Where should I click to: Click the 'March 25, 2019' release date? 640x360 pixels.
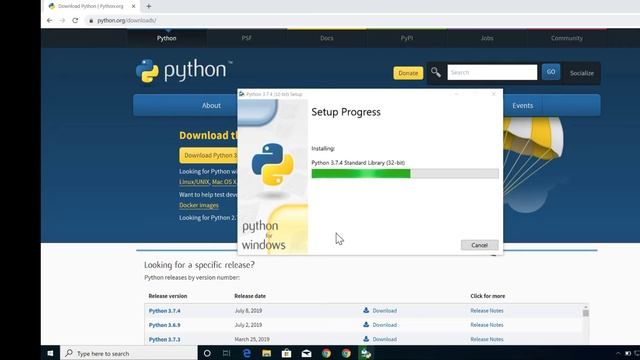tap(252, 339)
